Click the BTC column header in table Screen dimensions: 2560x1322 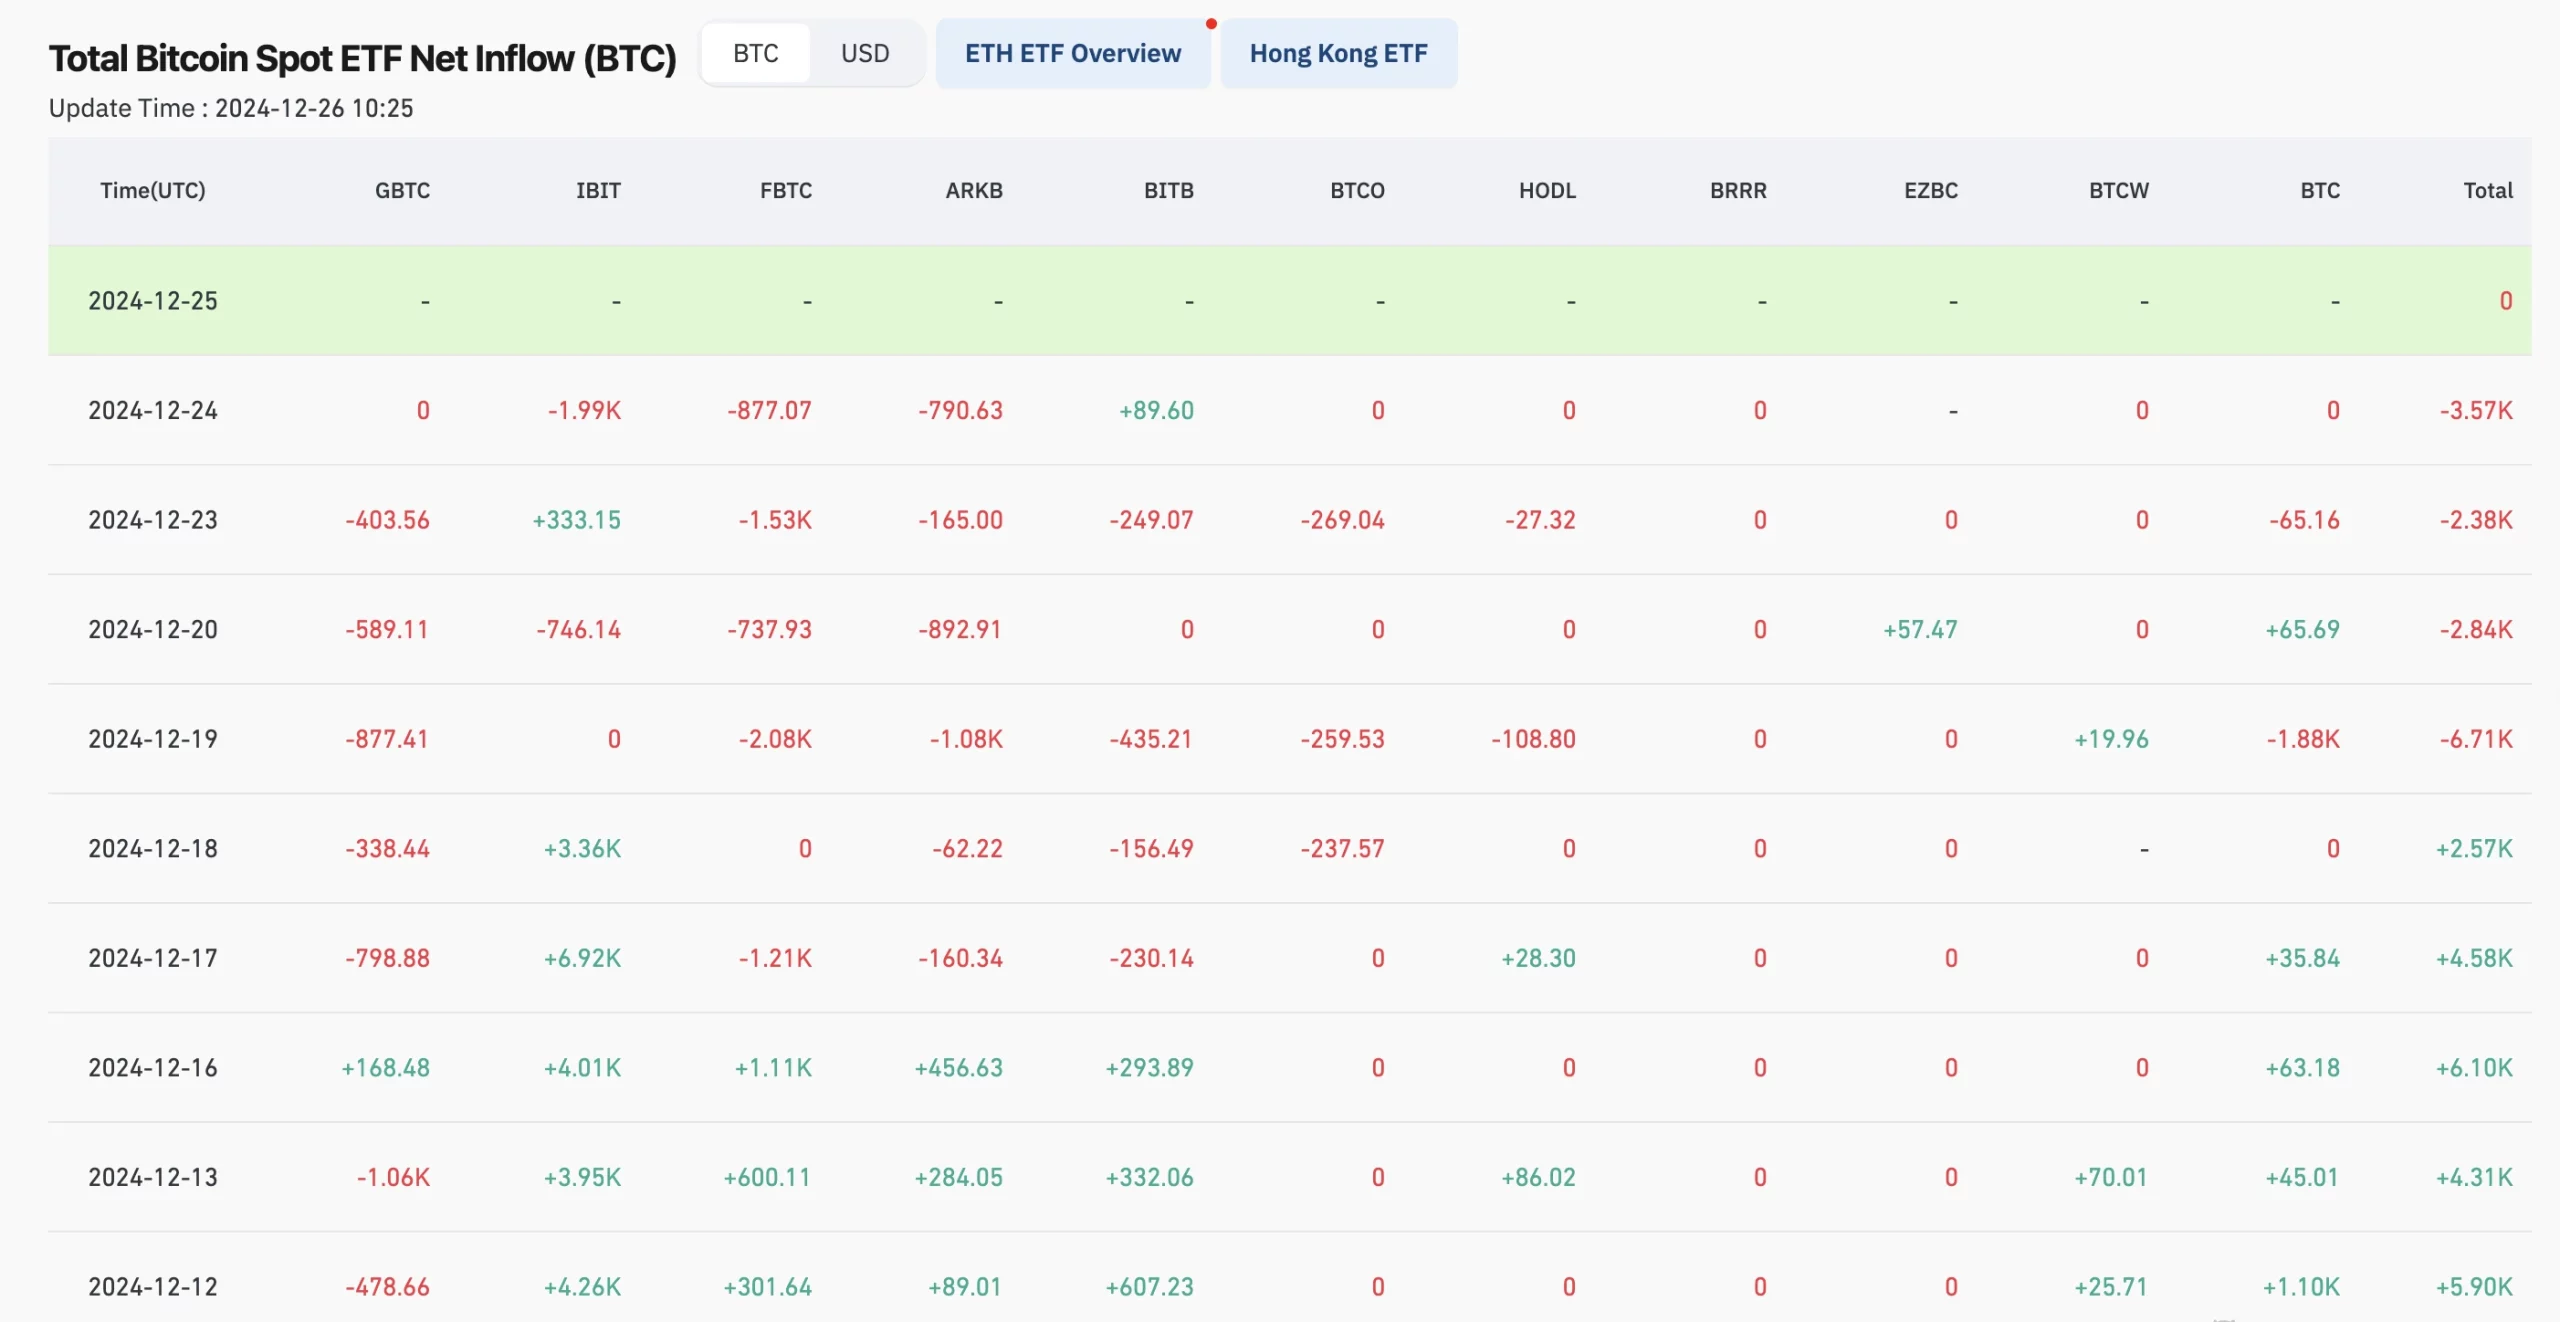point(2320,190)
